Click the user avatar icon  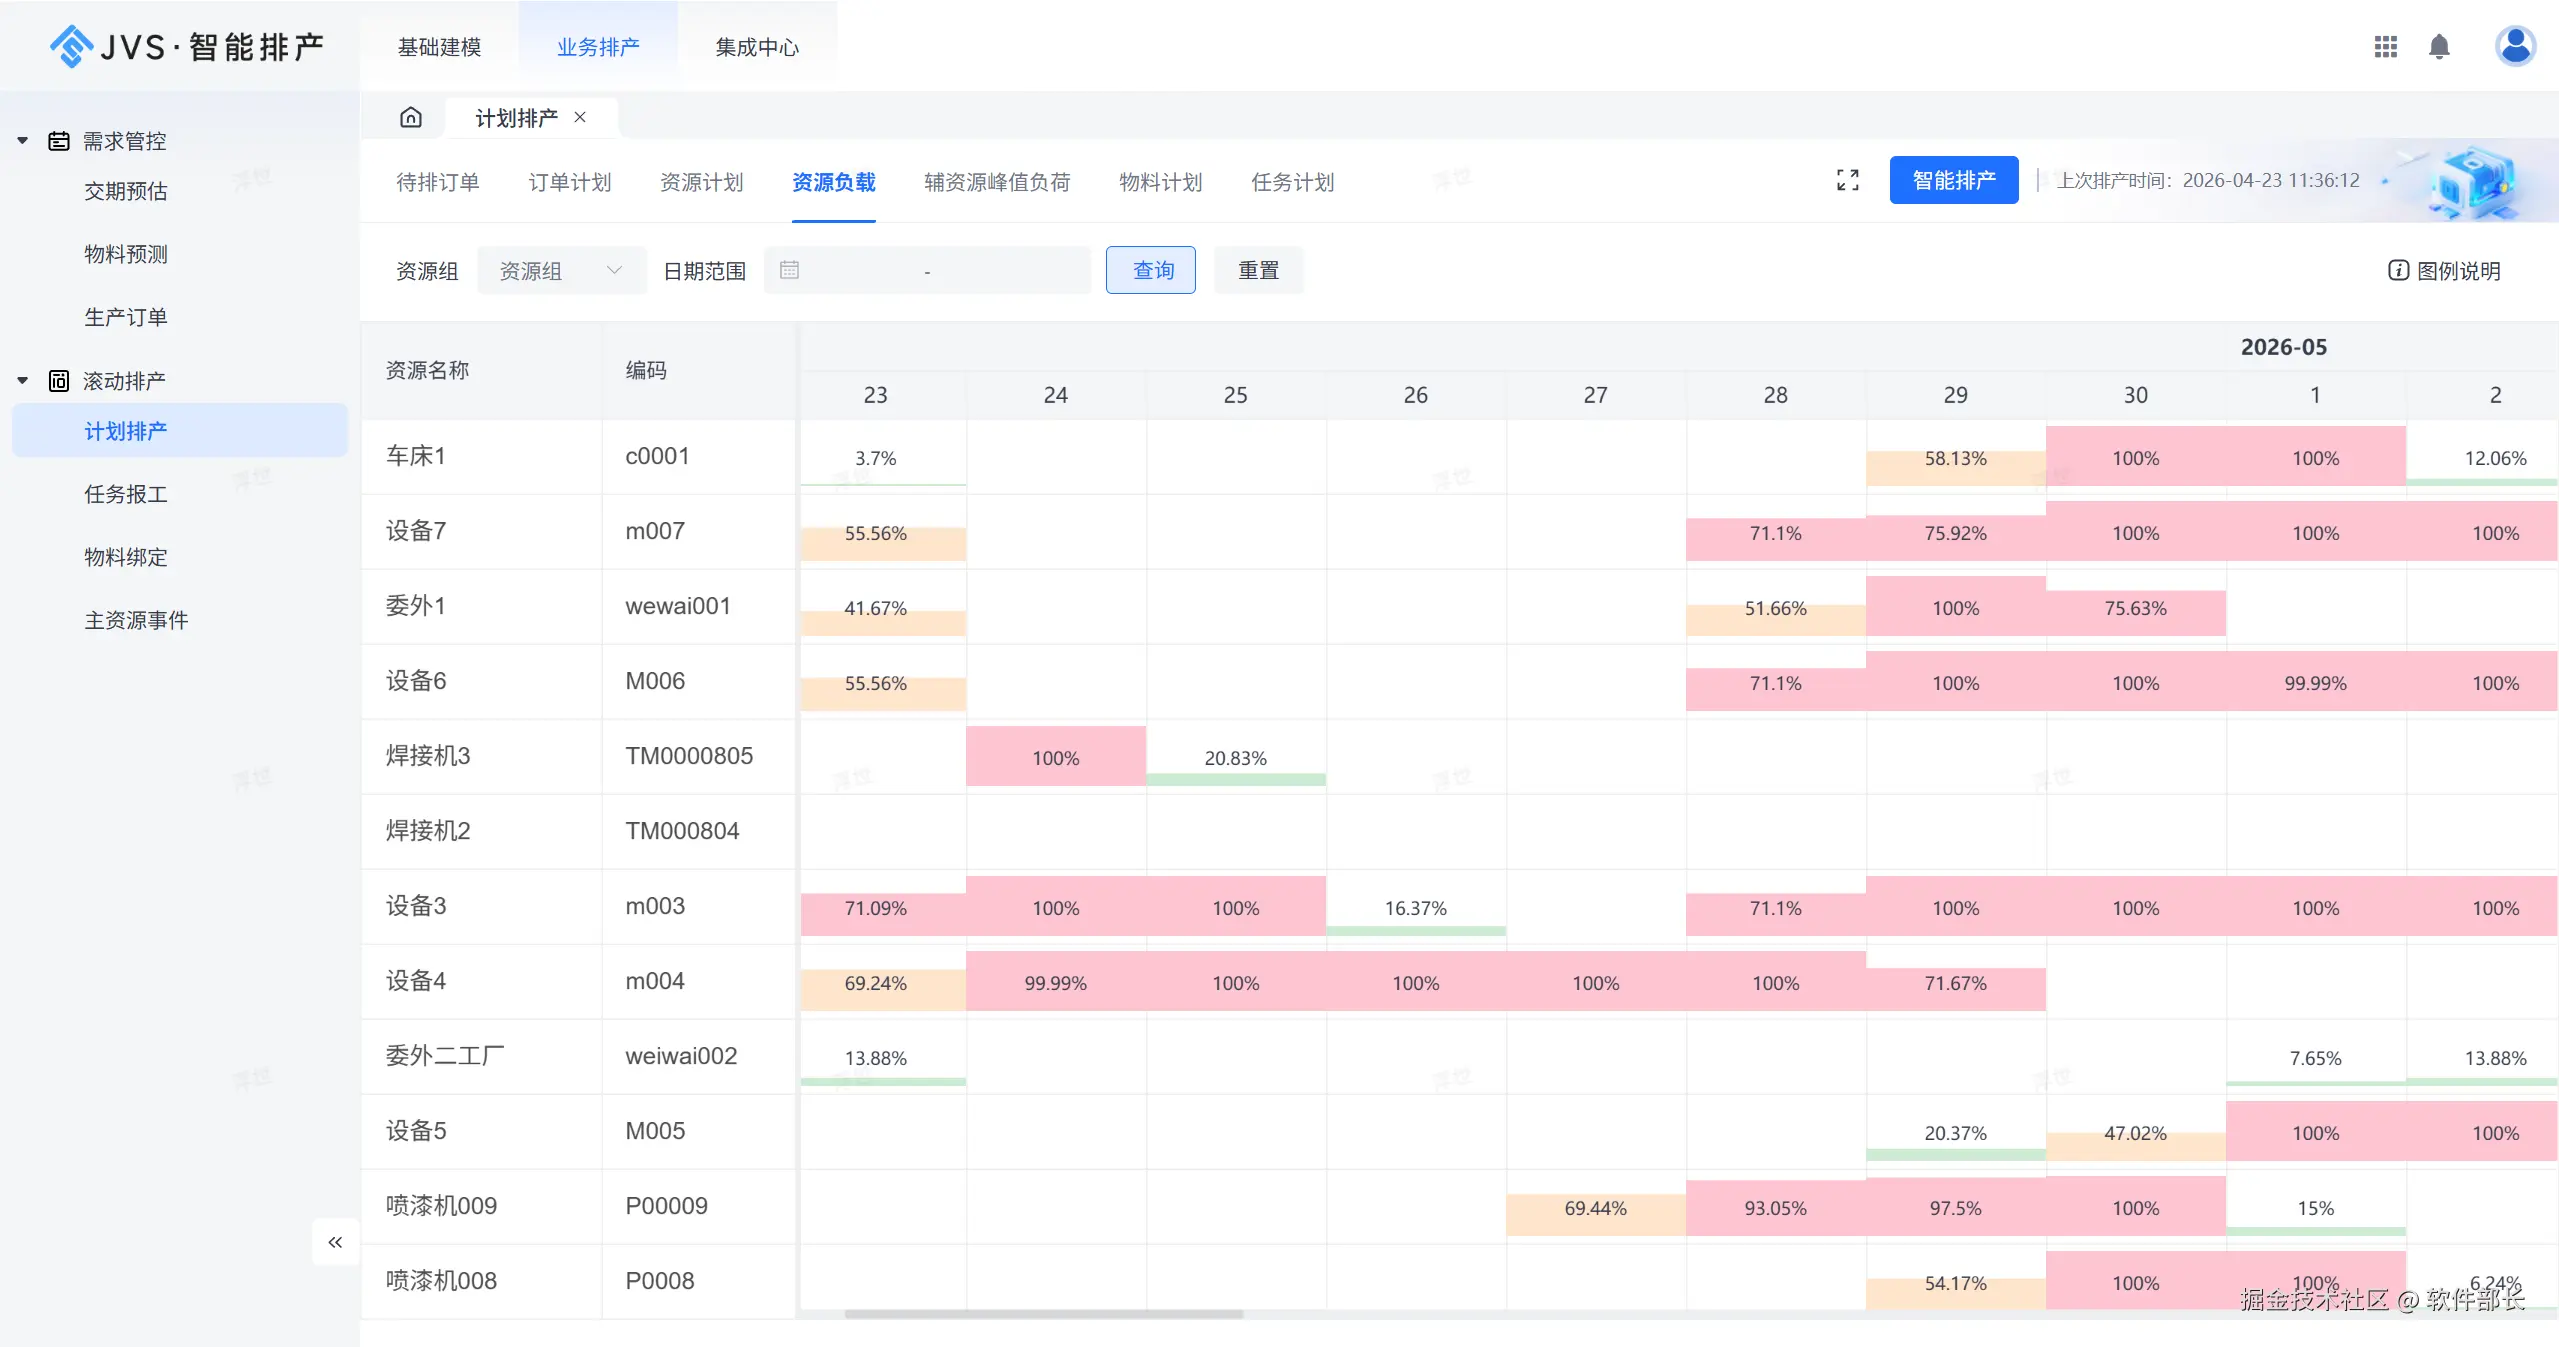click(x=2514, y=46)
